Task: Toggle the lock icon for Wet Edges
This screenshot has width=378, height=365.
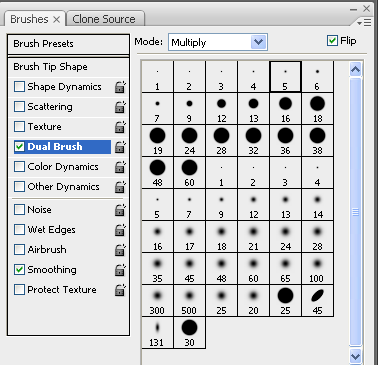Action: pos(120,230)
